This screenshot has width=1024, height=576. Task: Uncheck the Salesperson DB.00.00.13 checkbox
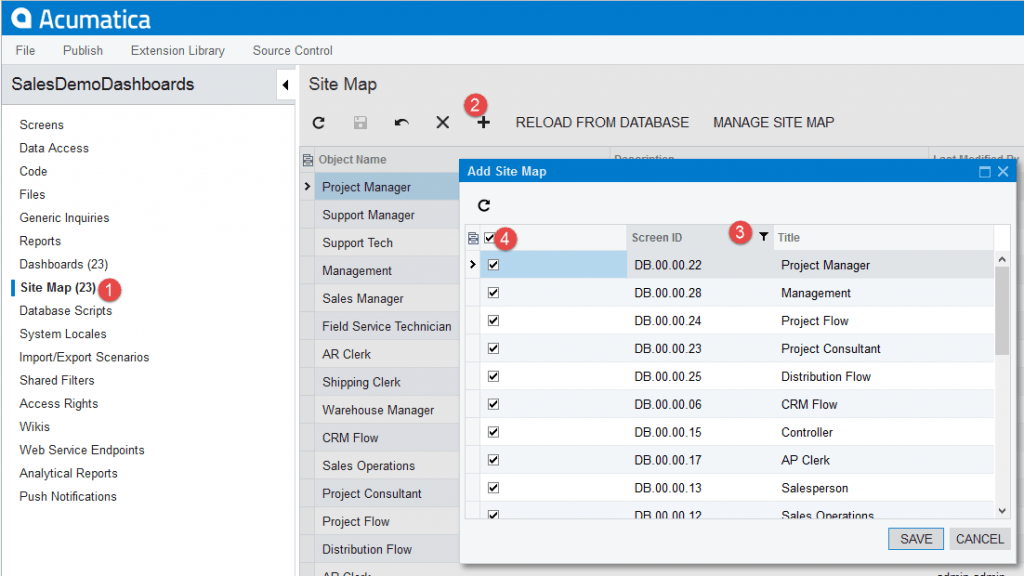494,488
